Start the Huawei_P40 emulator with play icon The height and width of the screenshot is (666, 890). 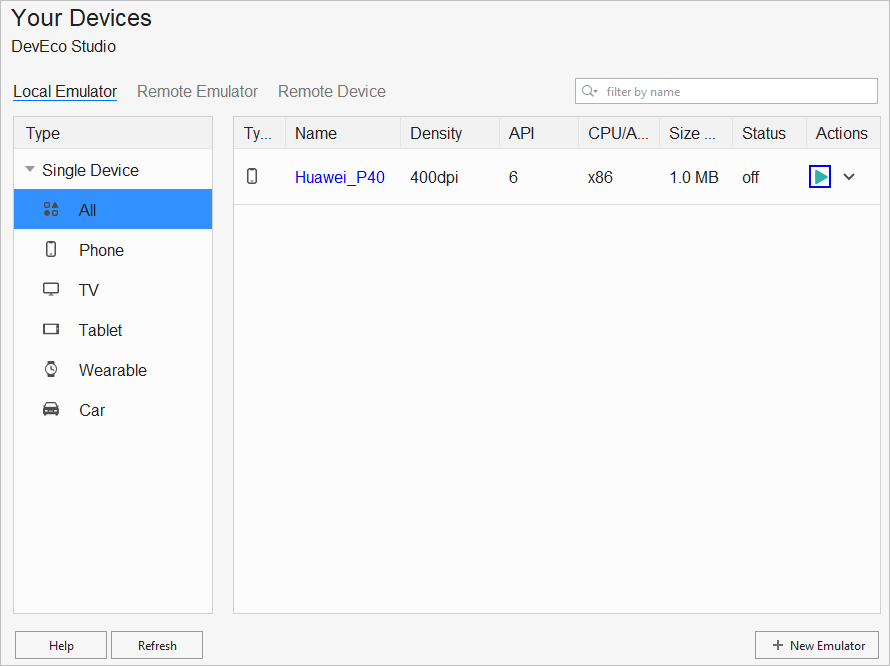820,177
